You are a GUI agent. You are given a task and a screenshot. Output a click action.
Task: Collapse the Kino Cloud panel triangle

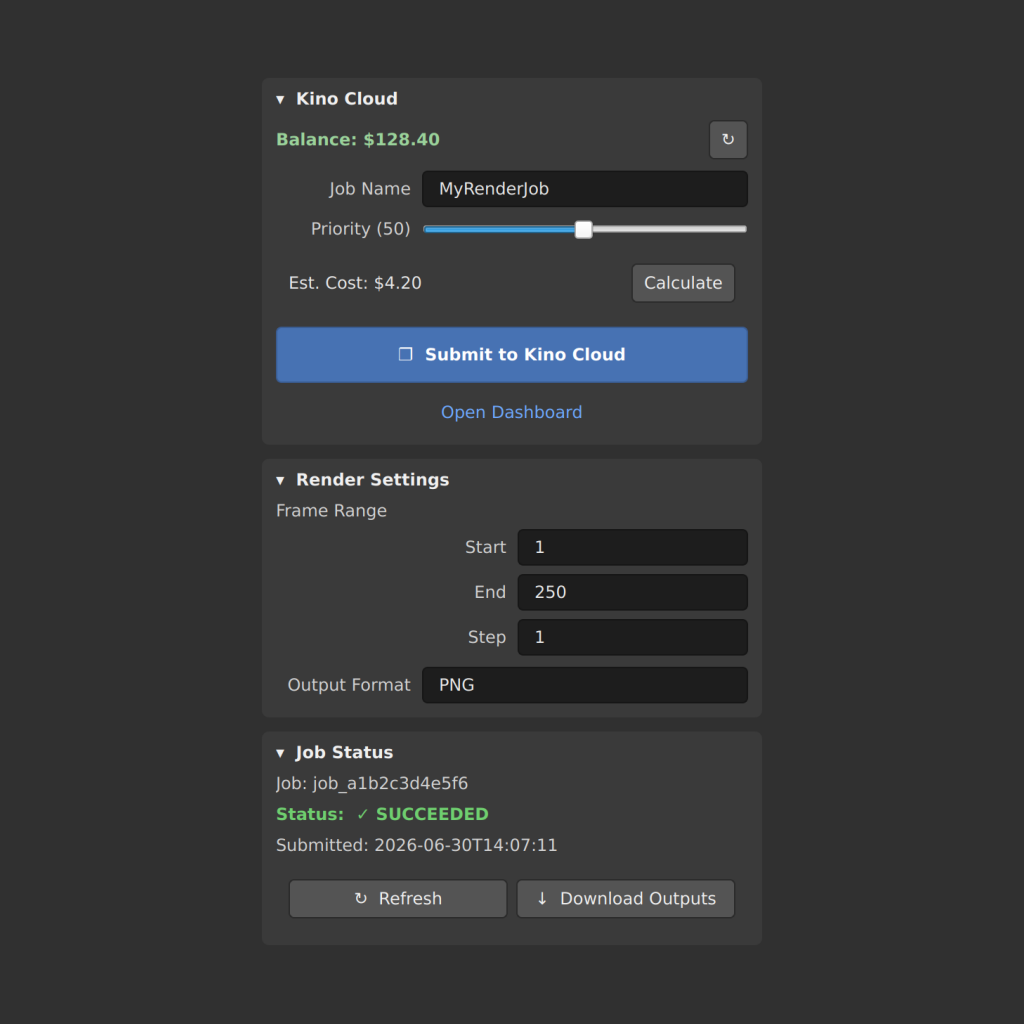(280, 99)
